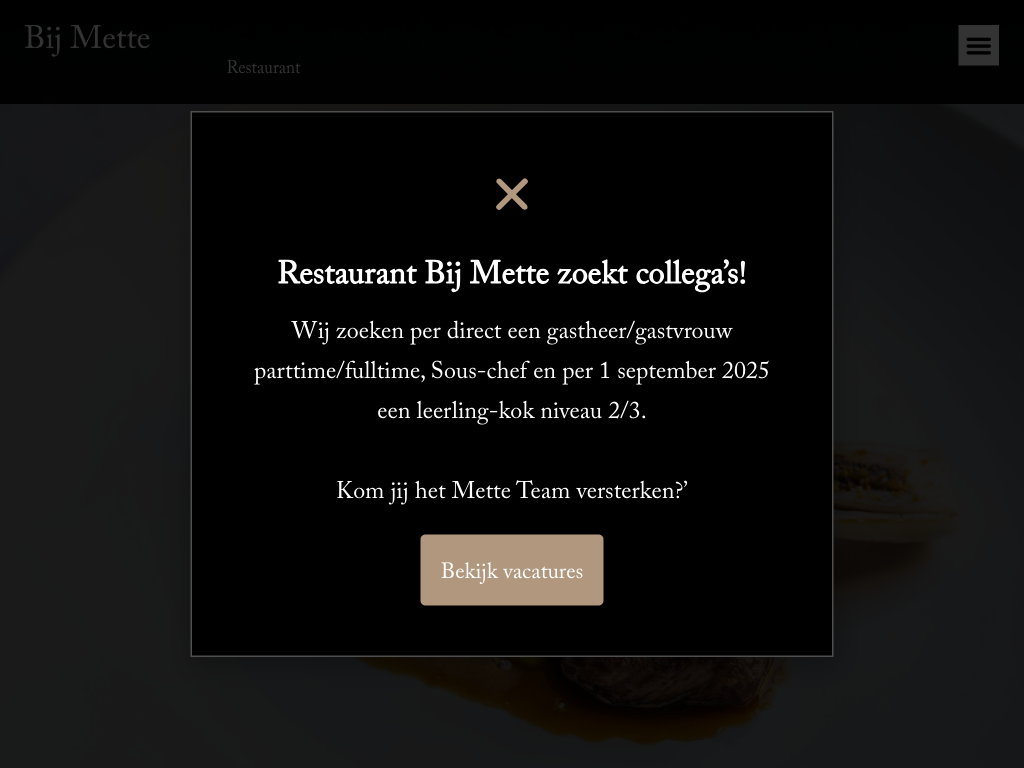This screenshot has width=1024, height=768.
Task: Click the text mentioning Sous-chef
Action: coord(478,373)
